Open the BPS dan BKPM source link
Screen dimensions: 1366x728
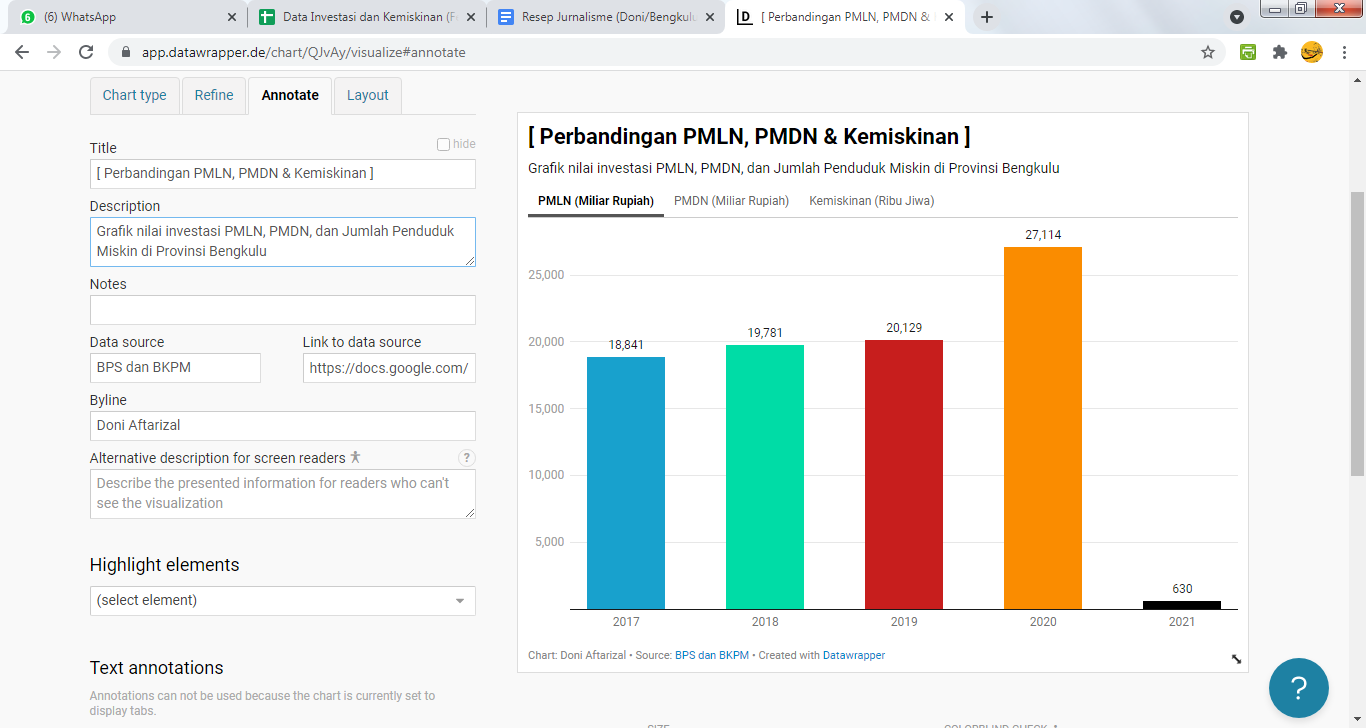click(711, 656)
